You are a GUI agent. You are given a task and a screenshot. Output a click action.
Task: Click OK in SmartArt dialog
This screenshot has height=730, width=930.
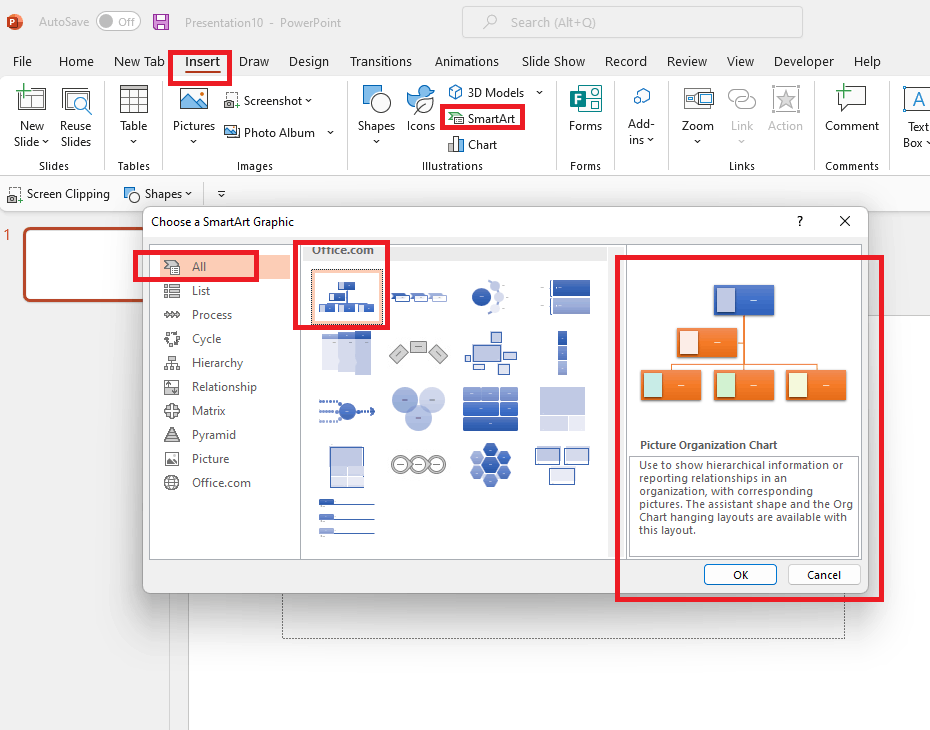(x=740, y=575)
